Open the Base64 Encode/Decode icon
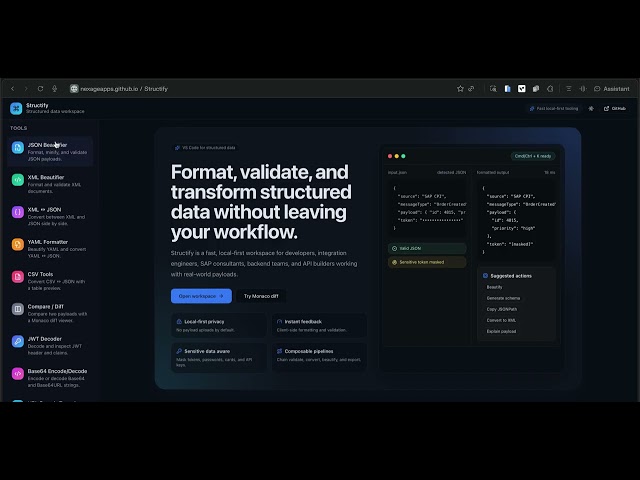This screenshot has width=640, height=480. (x=18, y=373)
